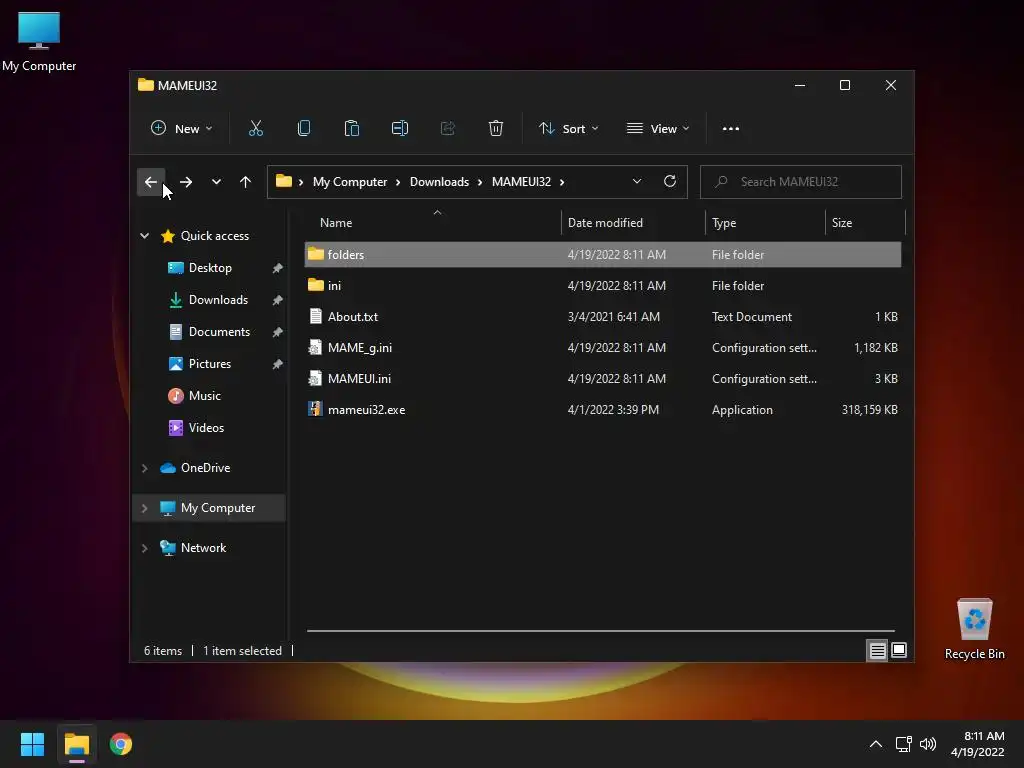Open the Windows Start button
The width and height of the screenshot is (1024, 768).
click(32, 744)
